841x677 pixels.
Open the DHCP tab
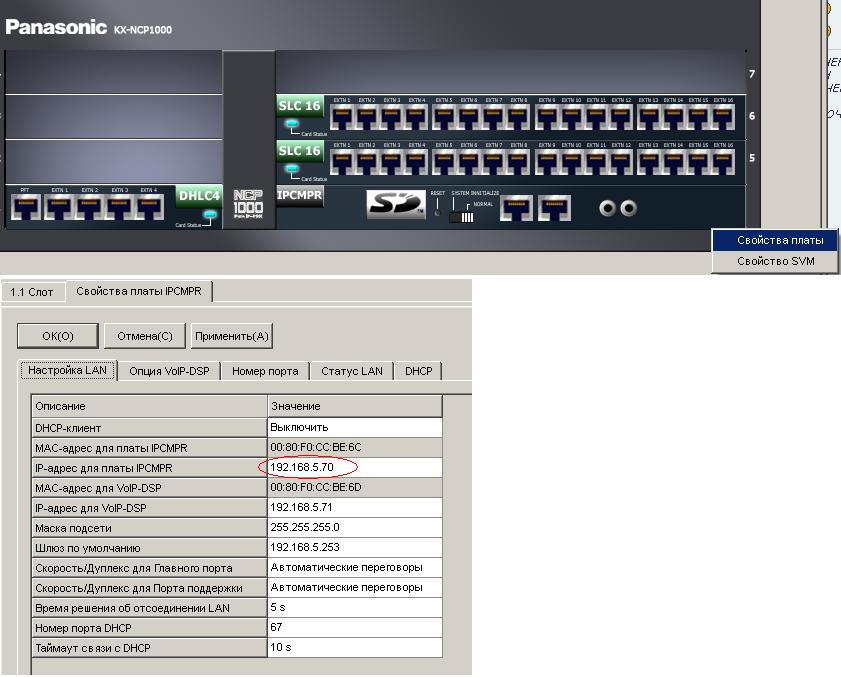(x=418, y=371)
